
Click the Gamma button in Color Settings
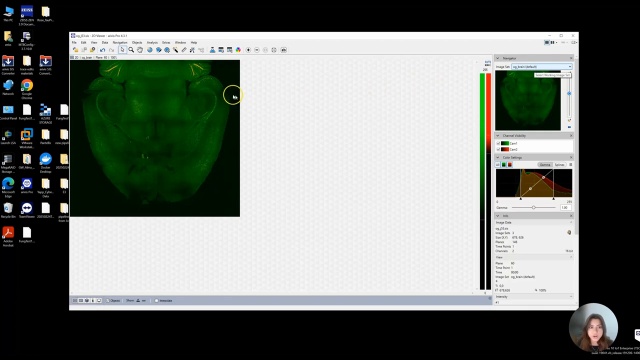(x=545, y=164)
